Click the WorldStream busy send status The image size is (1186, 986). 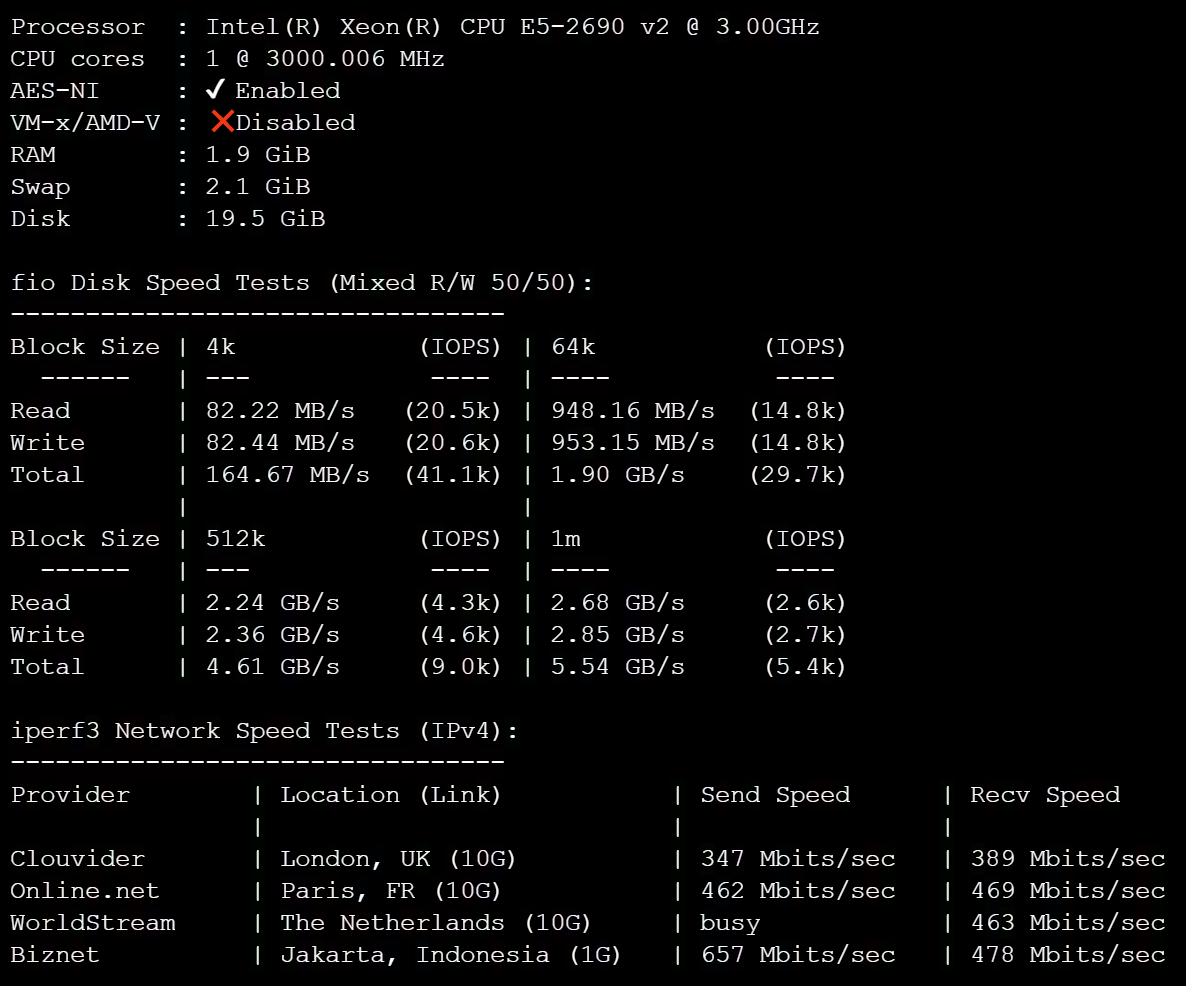[x=730, y=923]
